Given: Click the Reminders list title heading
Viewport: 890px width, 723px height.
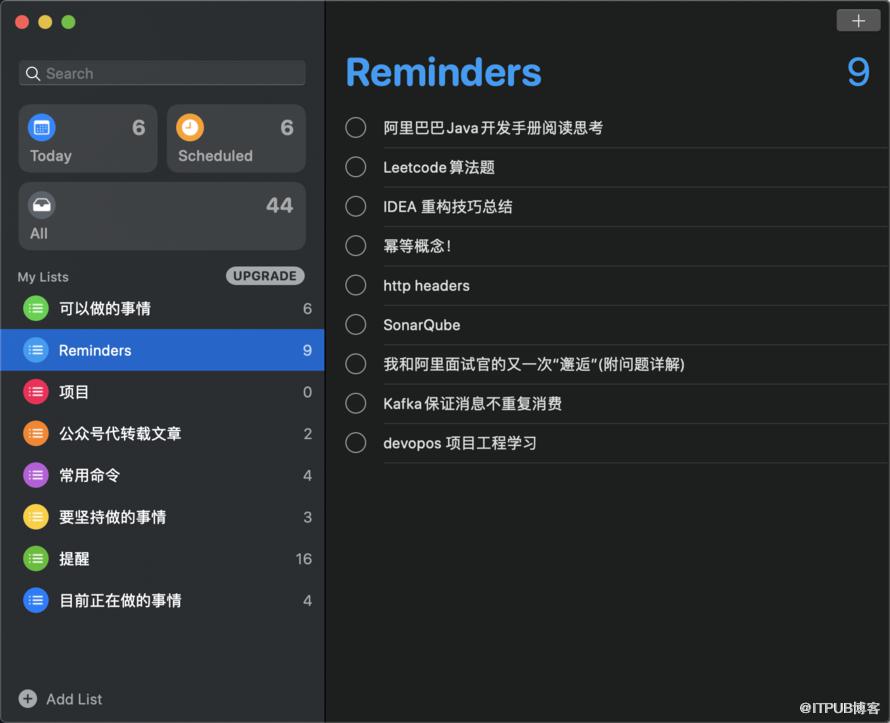Looking at the screenshot, I should [443, 73].
